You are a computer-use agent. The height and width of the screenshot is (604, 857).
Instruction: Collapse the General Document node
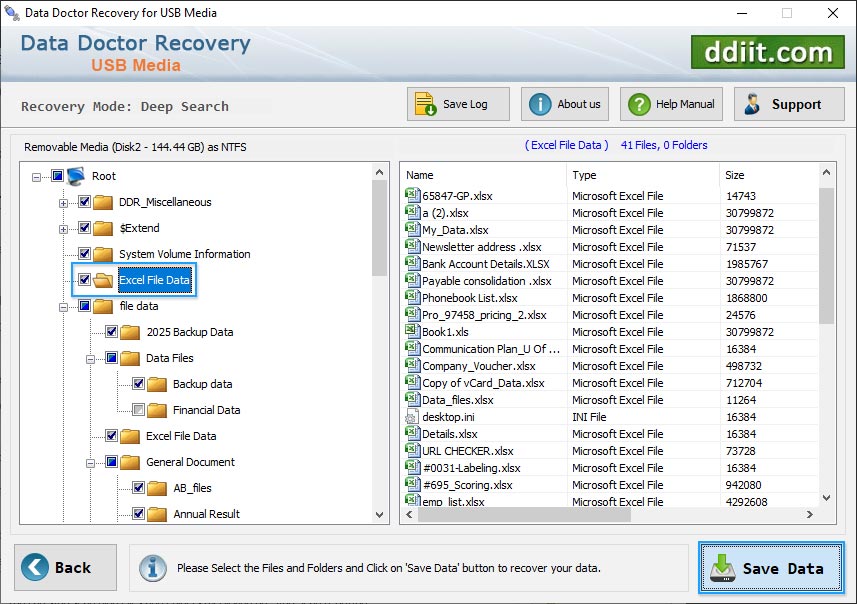90,464
